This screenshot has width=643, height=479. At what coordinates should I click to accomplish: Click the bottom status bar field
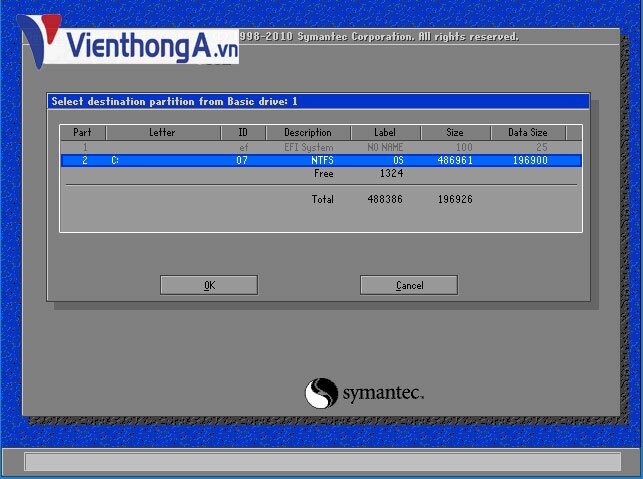322,462
